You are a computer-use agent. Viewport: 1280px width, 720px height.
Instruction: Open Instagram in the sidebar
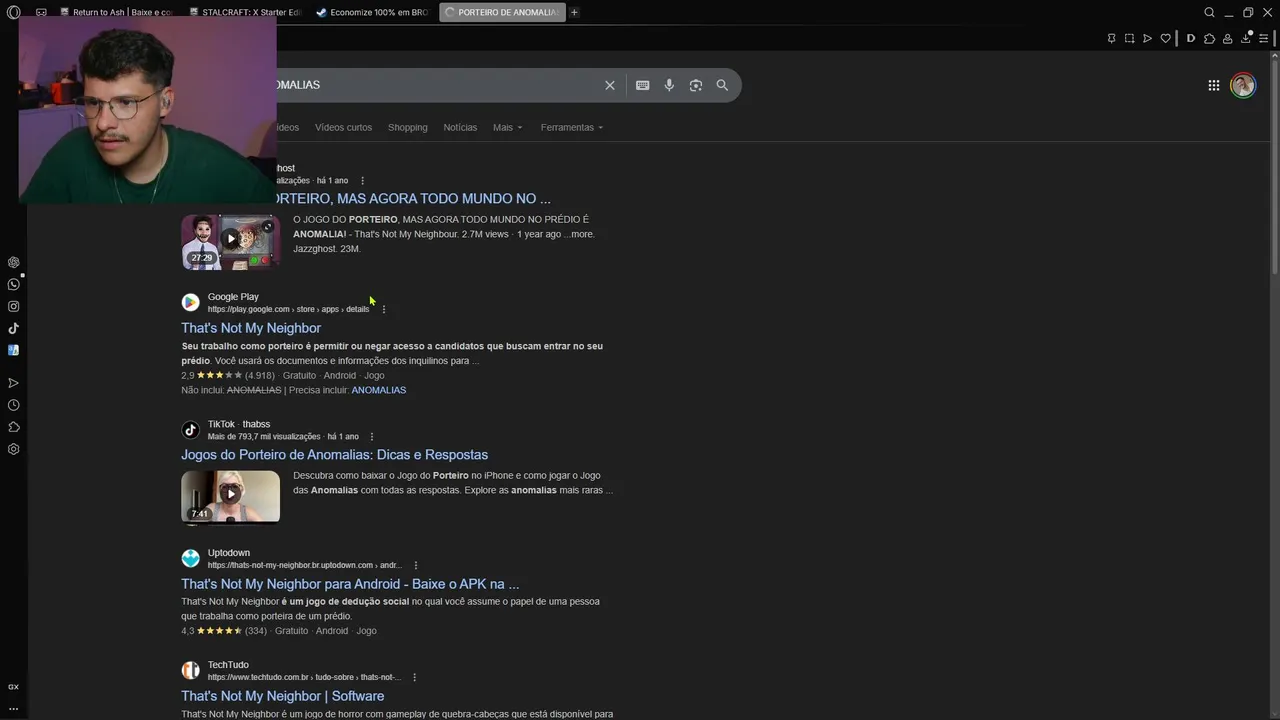click(13, 306)
